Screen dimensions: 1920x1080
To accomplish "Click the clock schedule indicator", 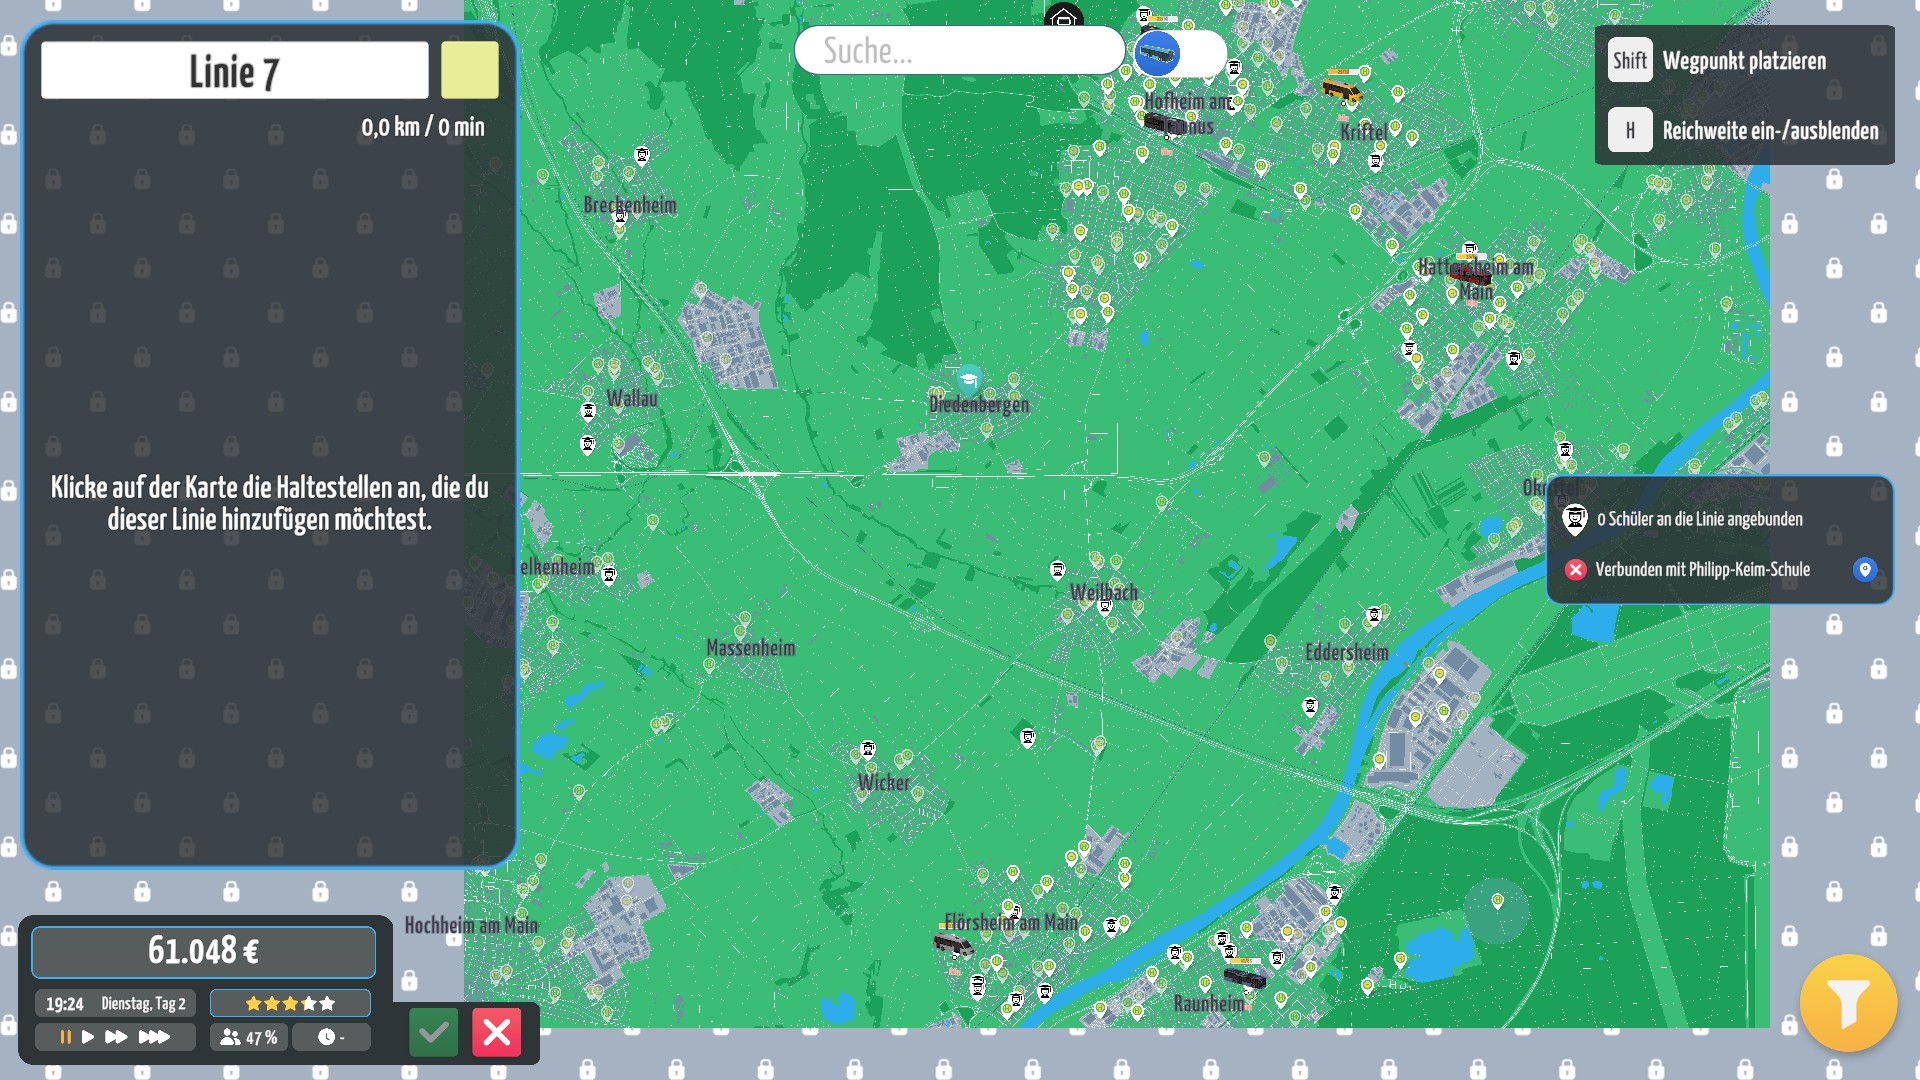I will (x=331, y=1037).
